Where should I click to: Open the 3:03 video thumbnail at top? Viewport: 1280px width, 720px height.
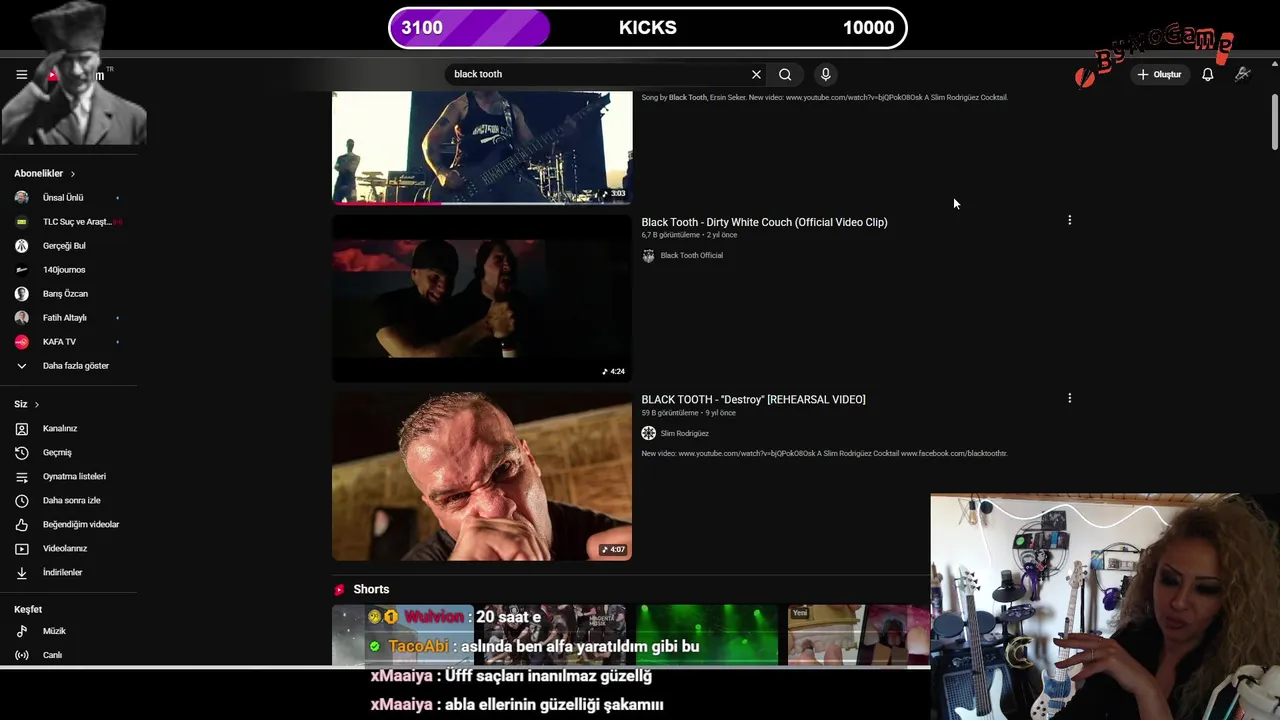click(482, 148)
